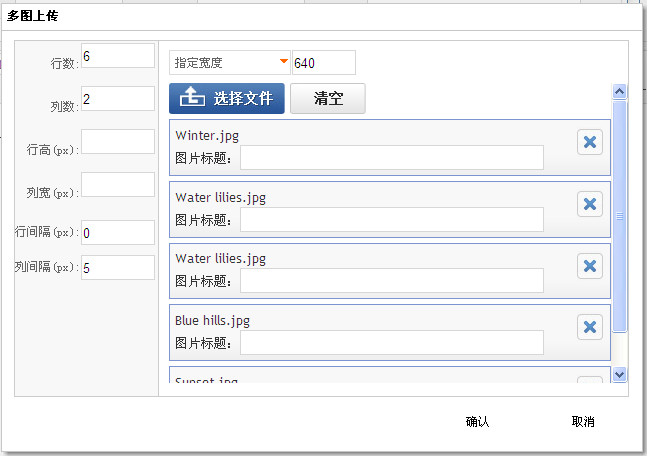Click the 行数 input field

pos(117,56)
